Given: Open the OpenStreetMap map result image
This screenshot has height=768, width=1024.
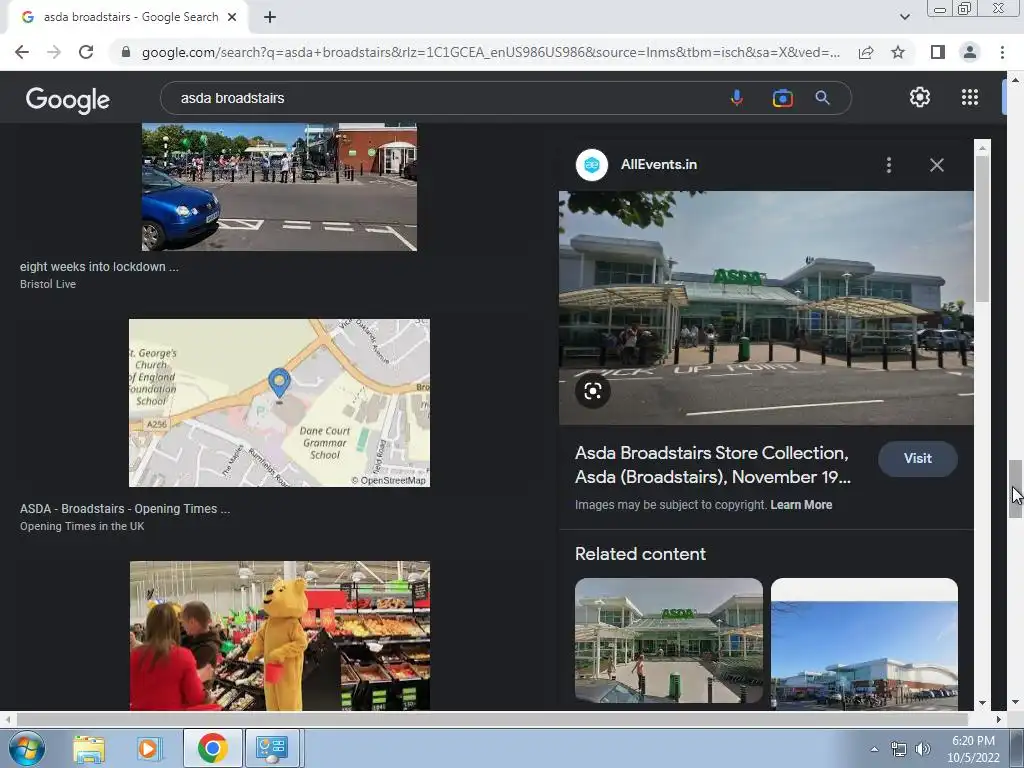Looking at the screenshot, I should click(x=280, y=403).
